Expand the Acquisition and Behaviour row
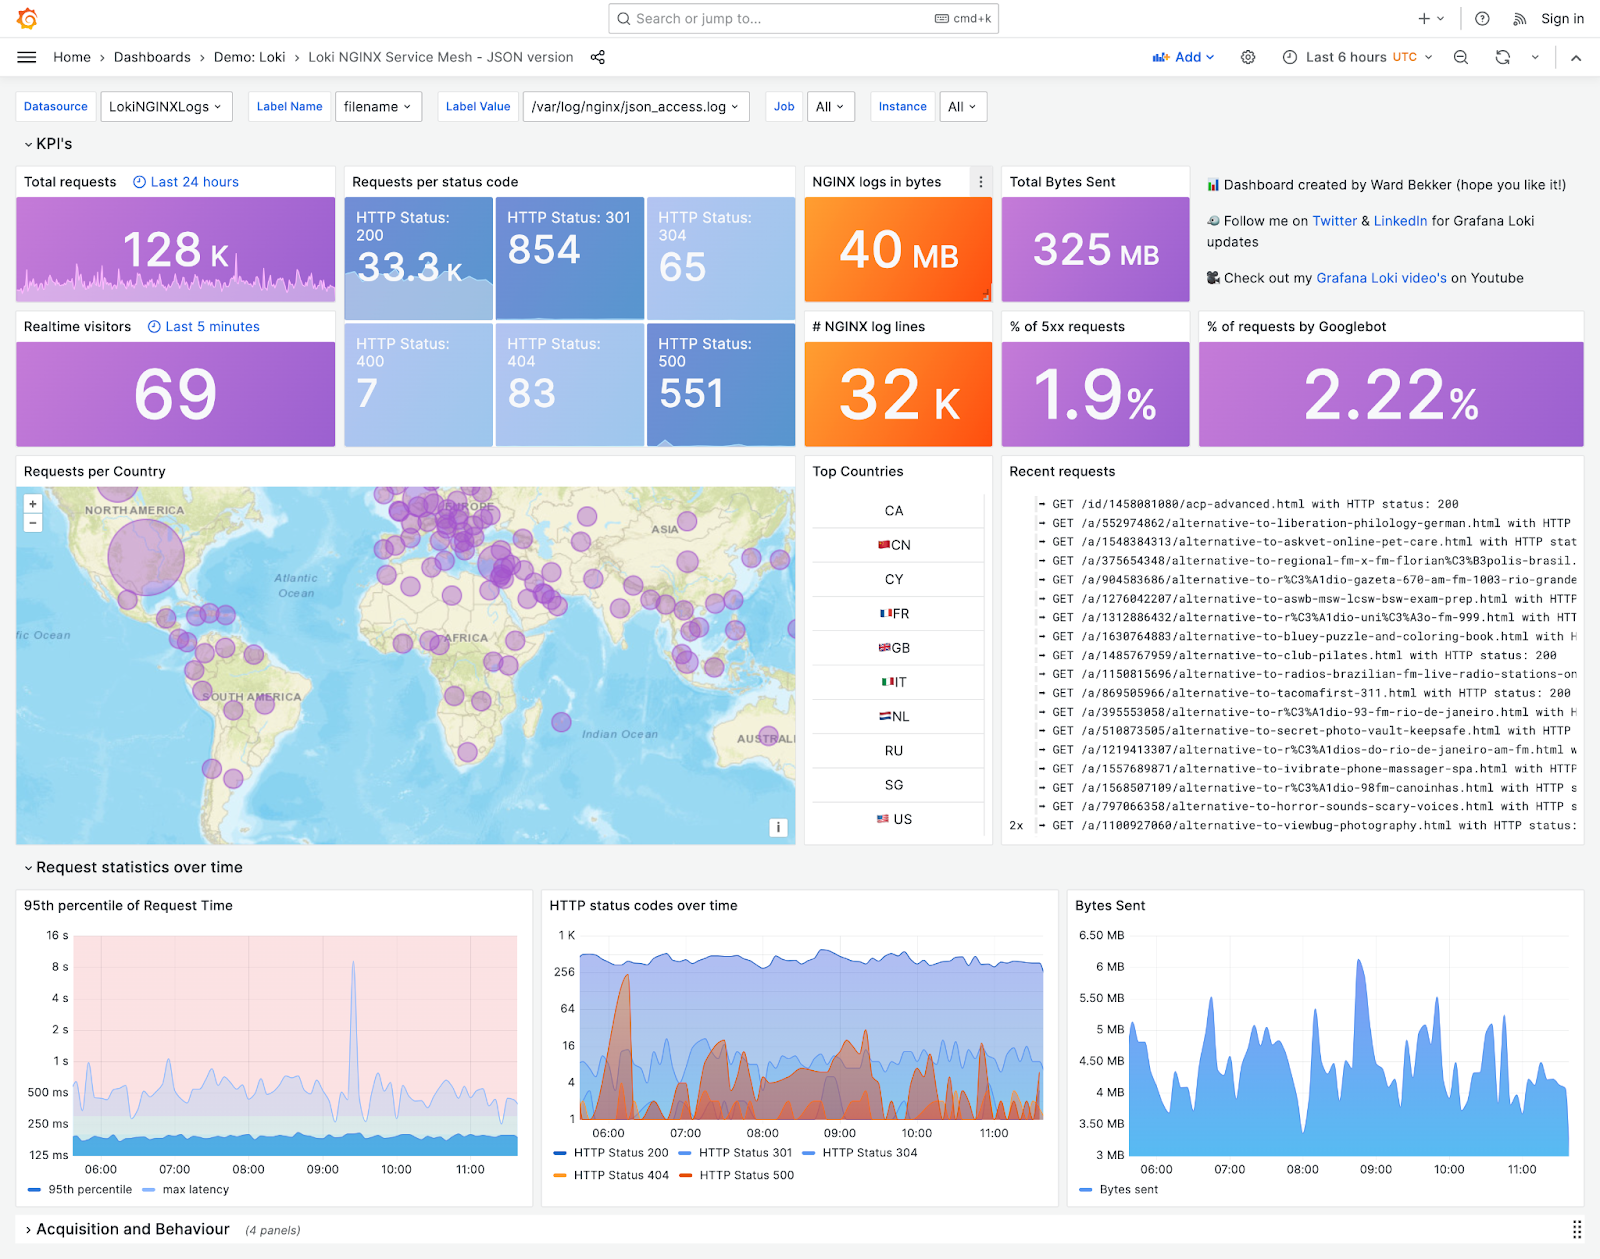This screenshot has height=1259, width=1600. 132,1229
